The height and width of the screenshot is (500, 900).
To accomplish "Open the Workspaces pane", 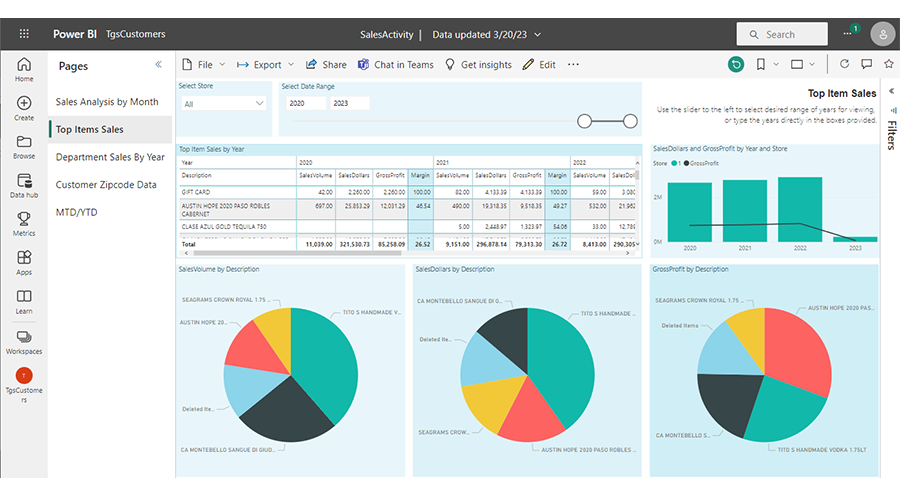I will click(x=24, y=342).
